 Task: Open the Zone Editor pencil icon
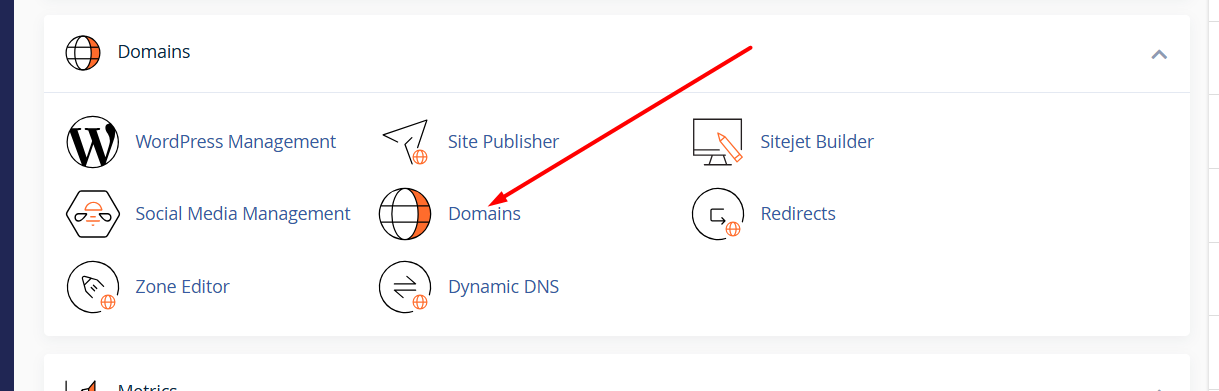tap(92, 287)
